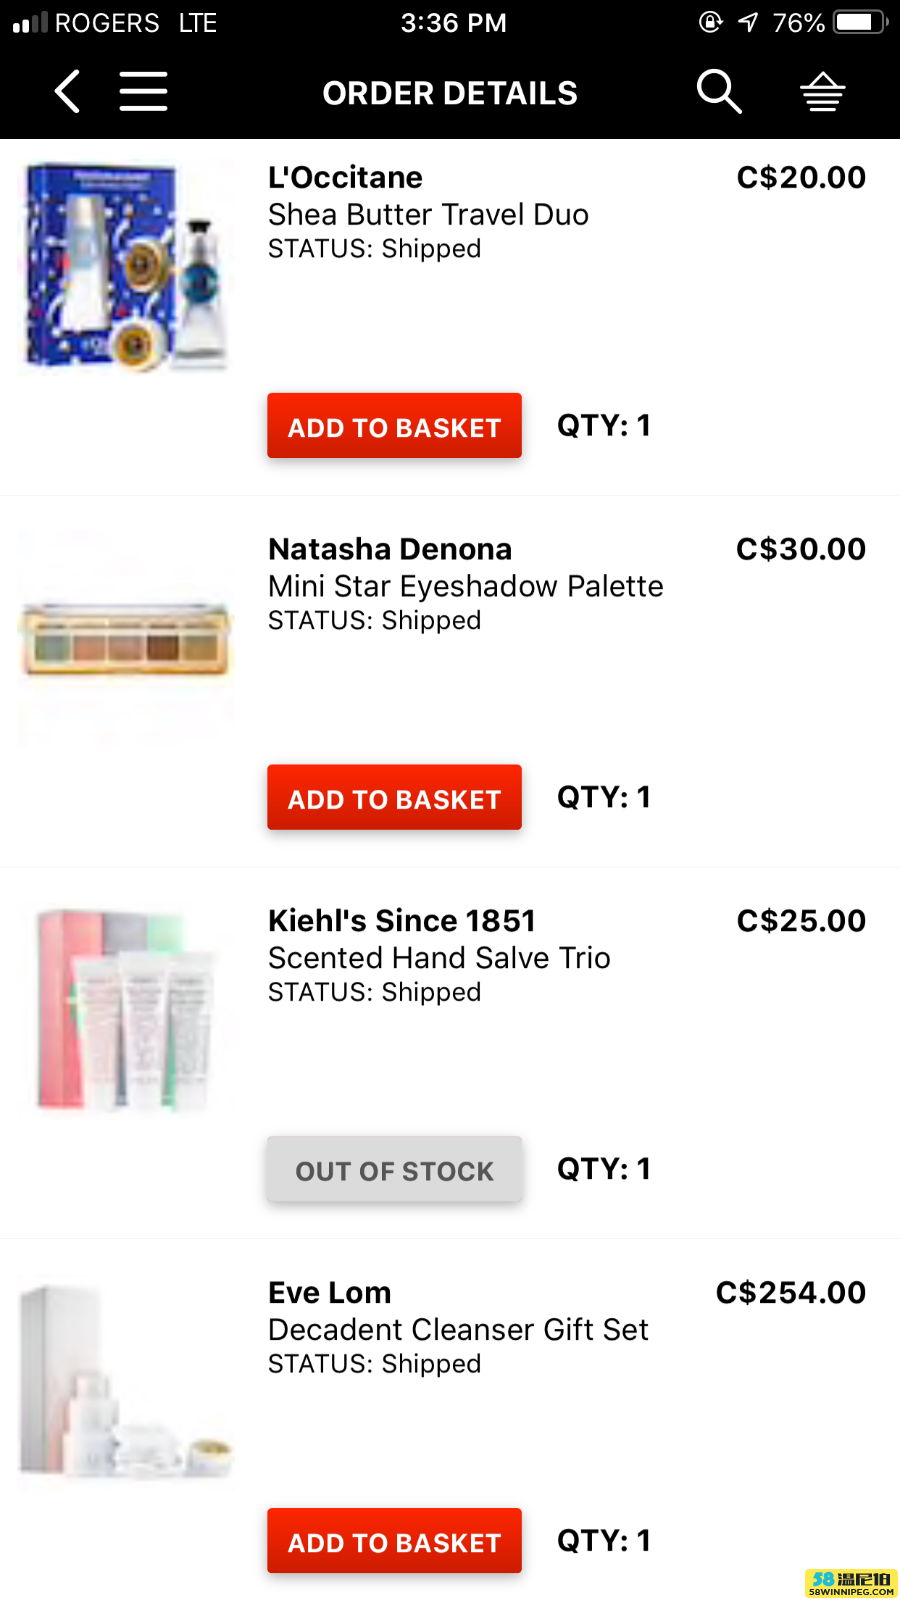Viewport: 900px width, 1600px height.
Task: Open the L'Occitane product image
Action: click(x=126, y=267)
